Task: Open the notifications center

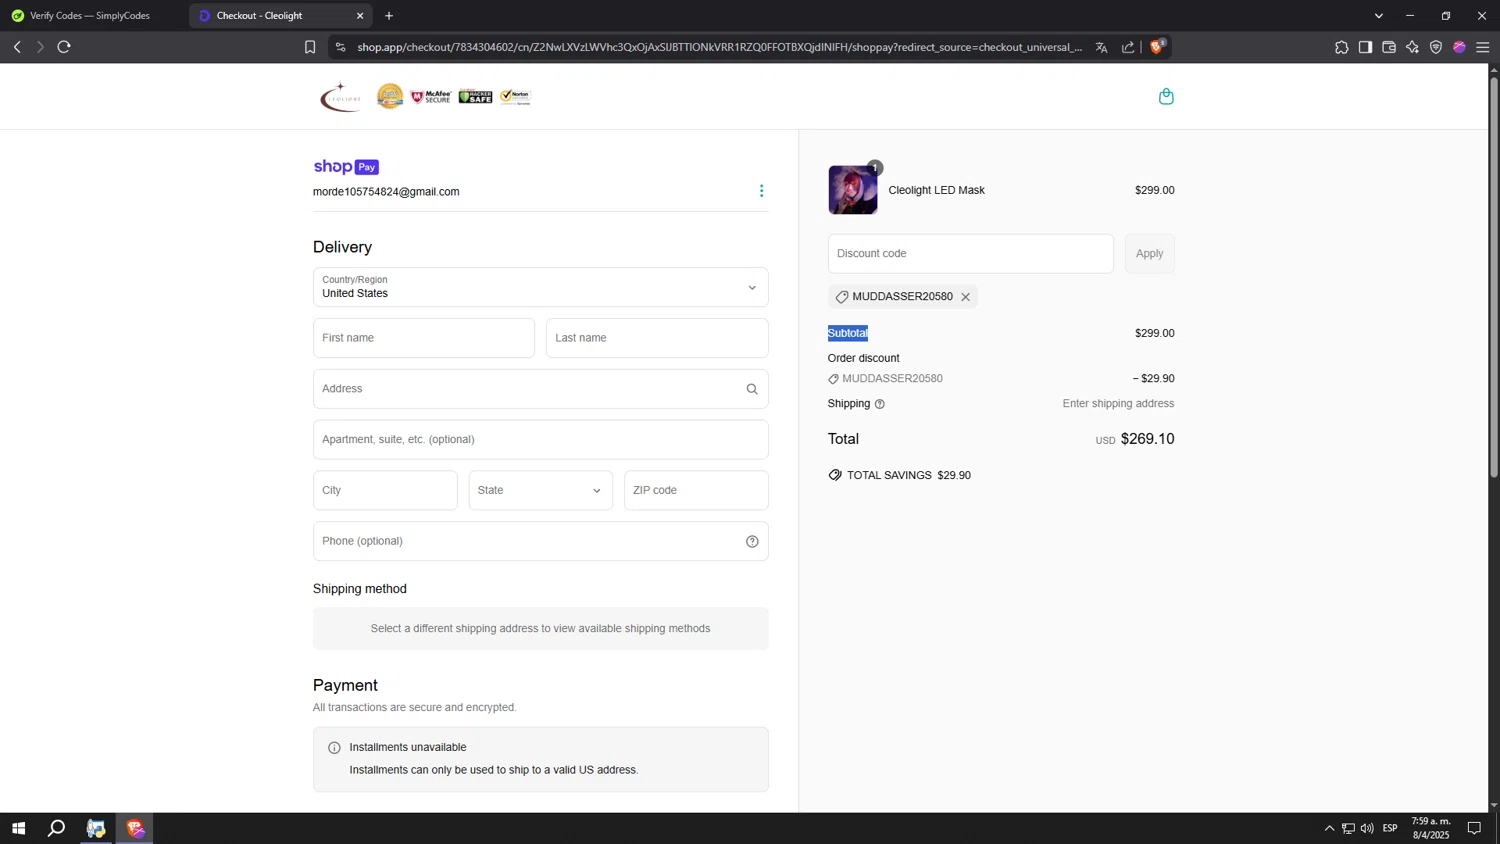Action: point(1474,828)
